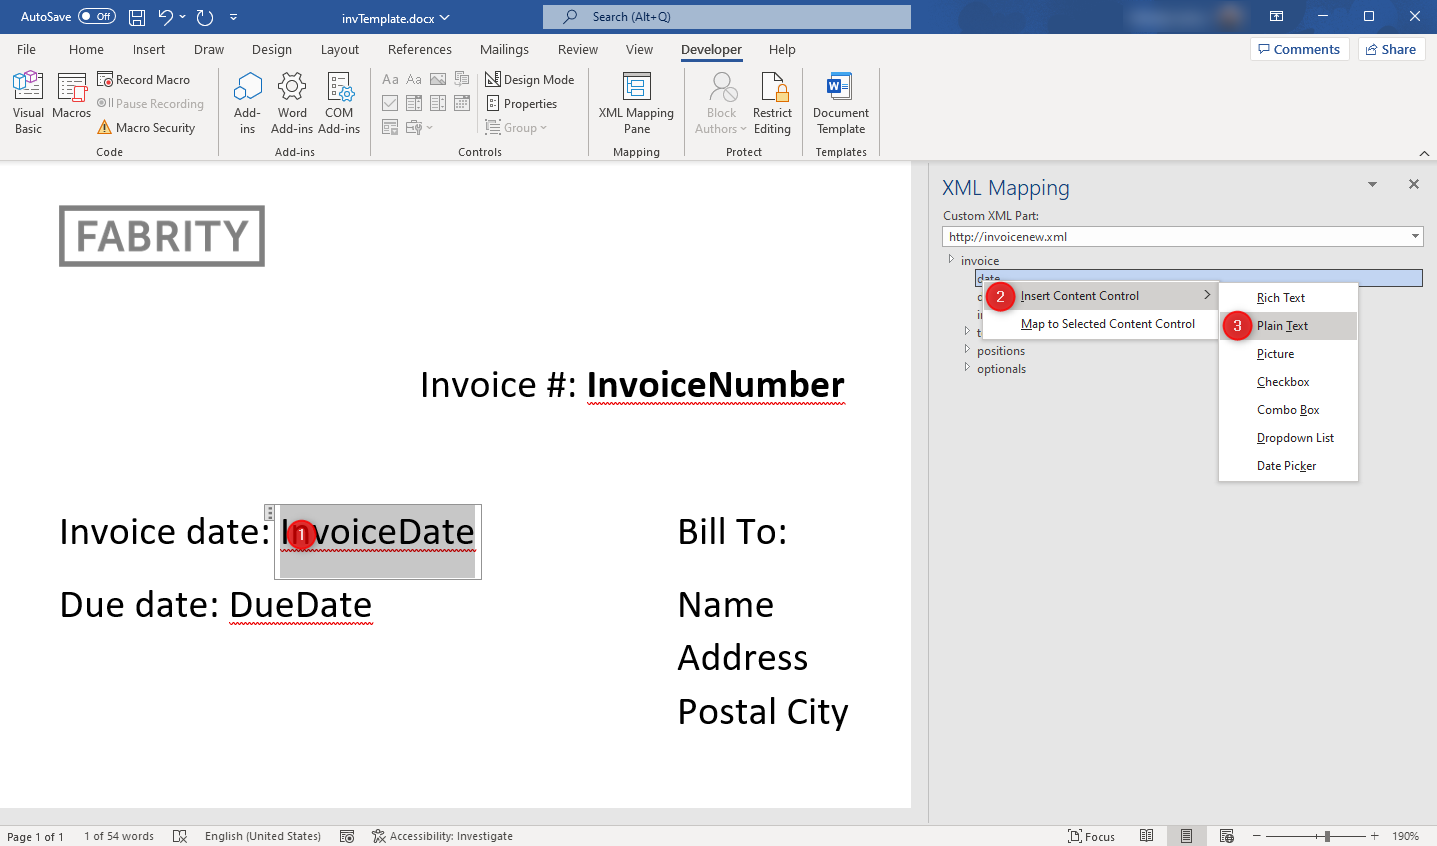
Task: Collapse the ribbon
Action: pyautogui.click(x=1424, y=153)
